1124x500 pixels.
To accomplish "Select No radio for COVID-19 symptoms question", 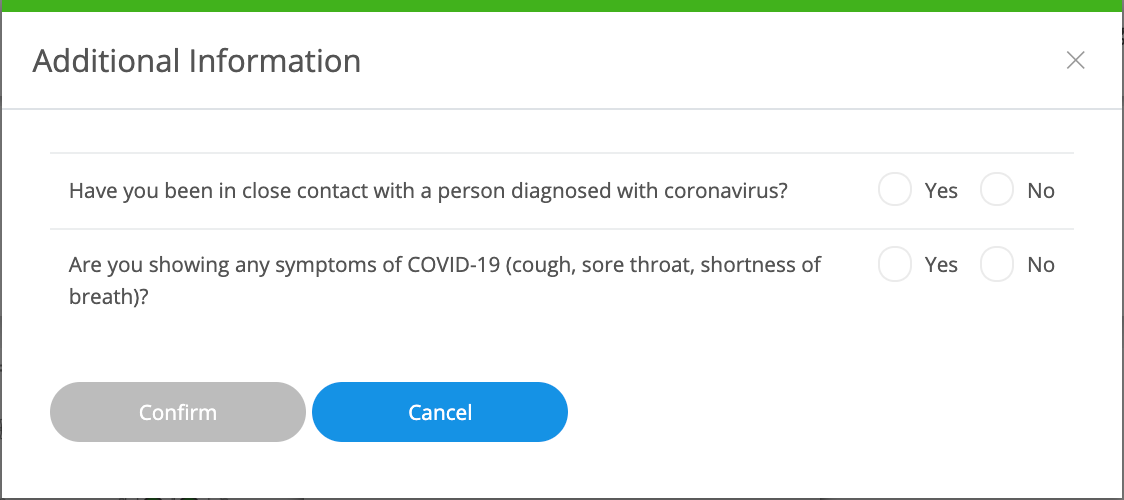I will pos(997,265).
